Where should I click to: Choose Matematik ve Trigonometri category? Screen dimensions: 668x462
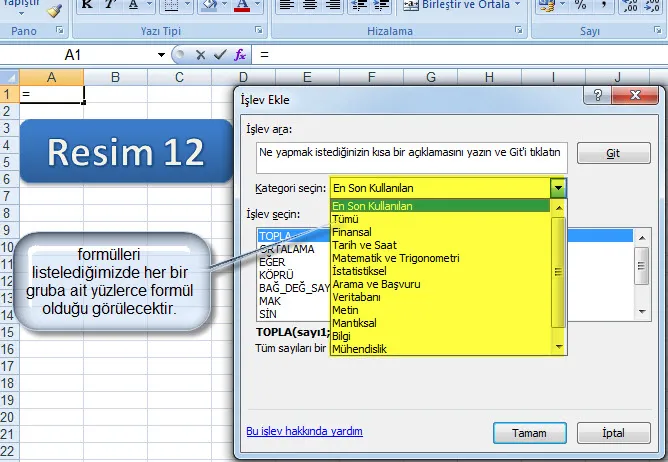click(x=395, y=258)
